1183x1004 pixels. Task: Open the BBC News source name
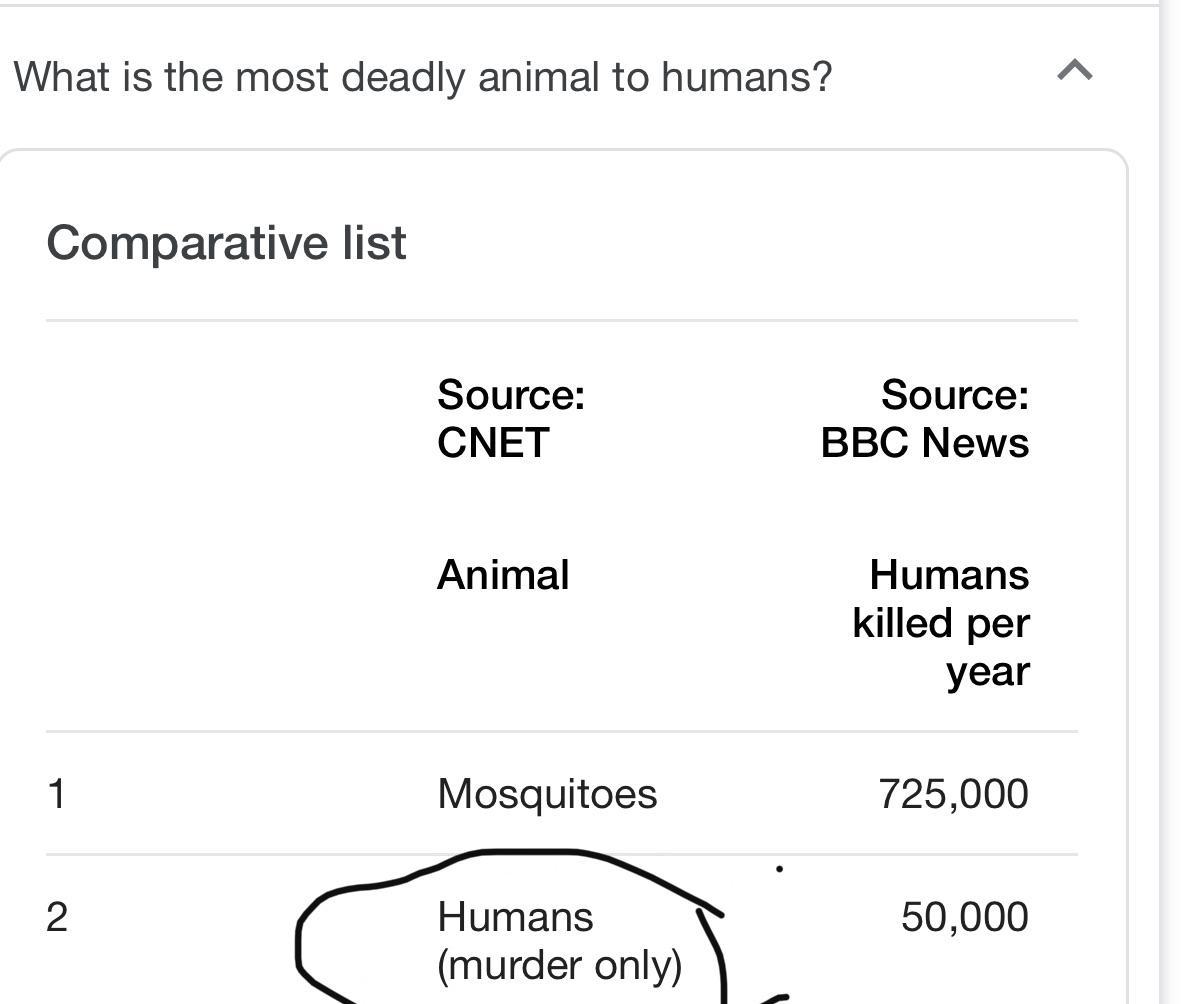(924, 443)
